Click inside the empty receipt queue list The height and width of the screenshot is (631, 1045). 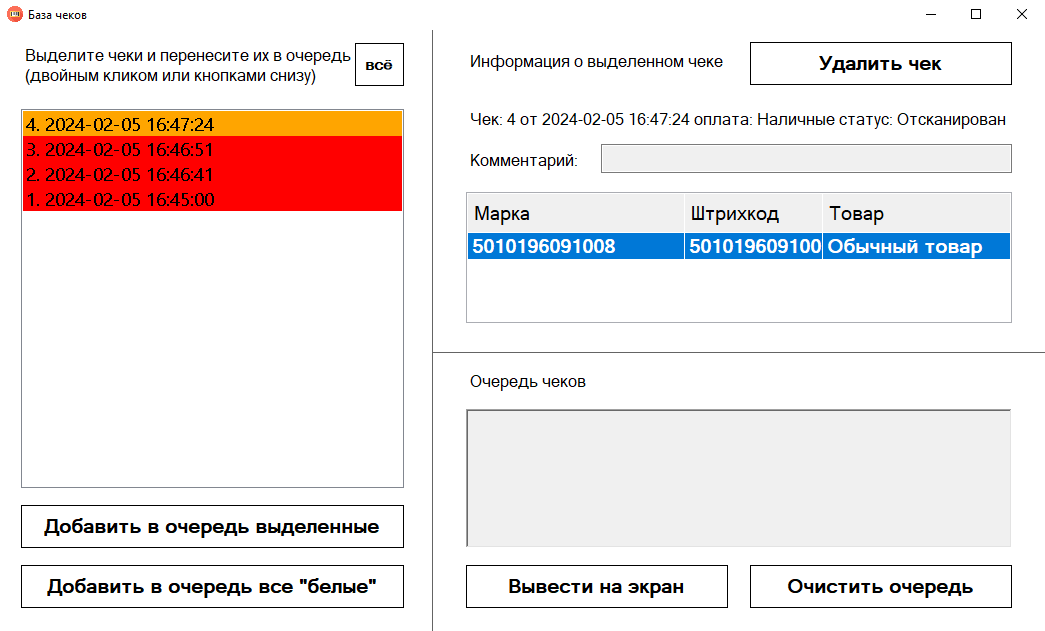click(738, 477)
